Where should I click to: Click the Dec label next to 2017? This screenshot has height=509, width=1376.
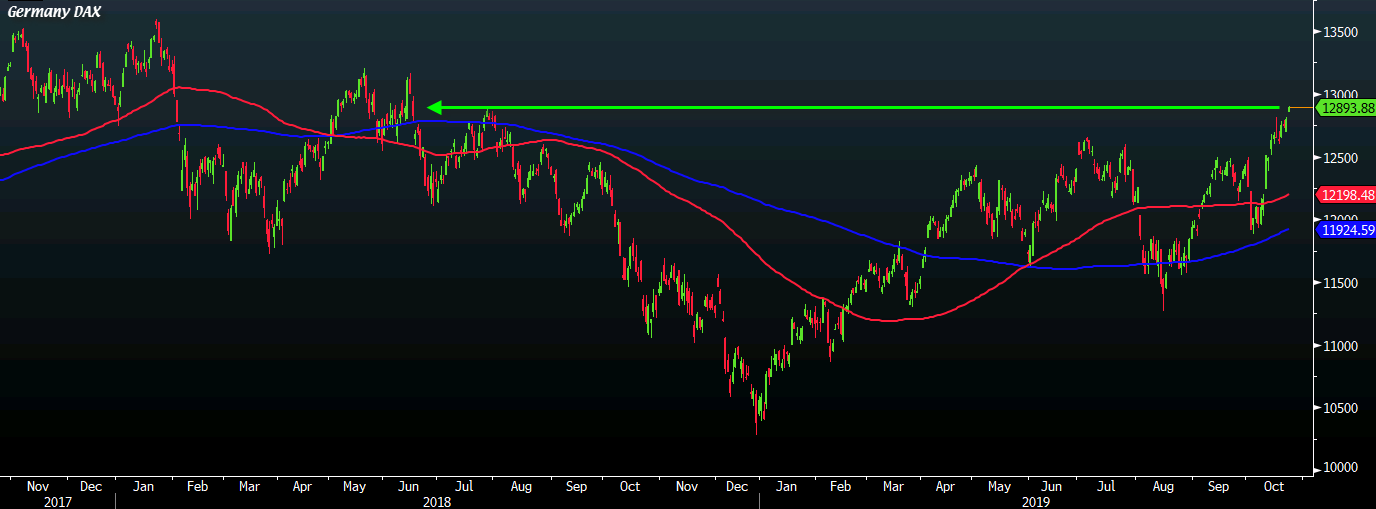[90, 486]
